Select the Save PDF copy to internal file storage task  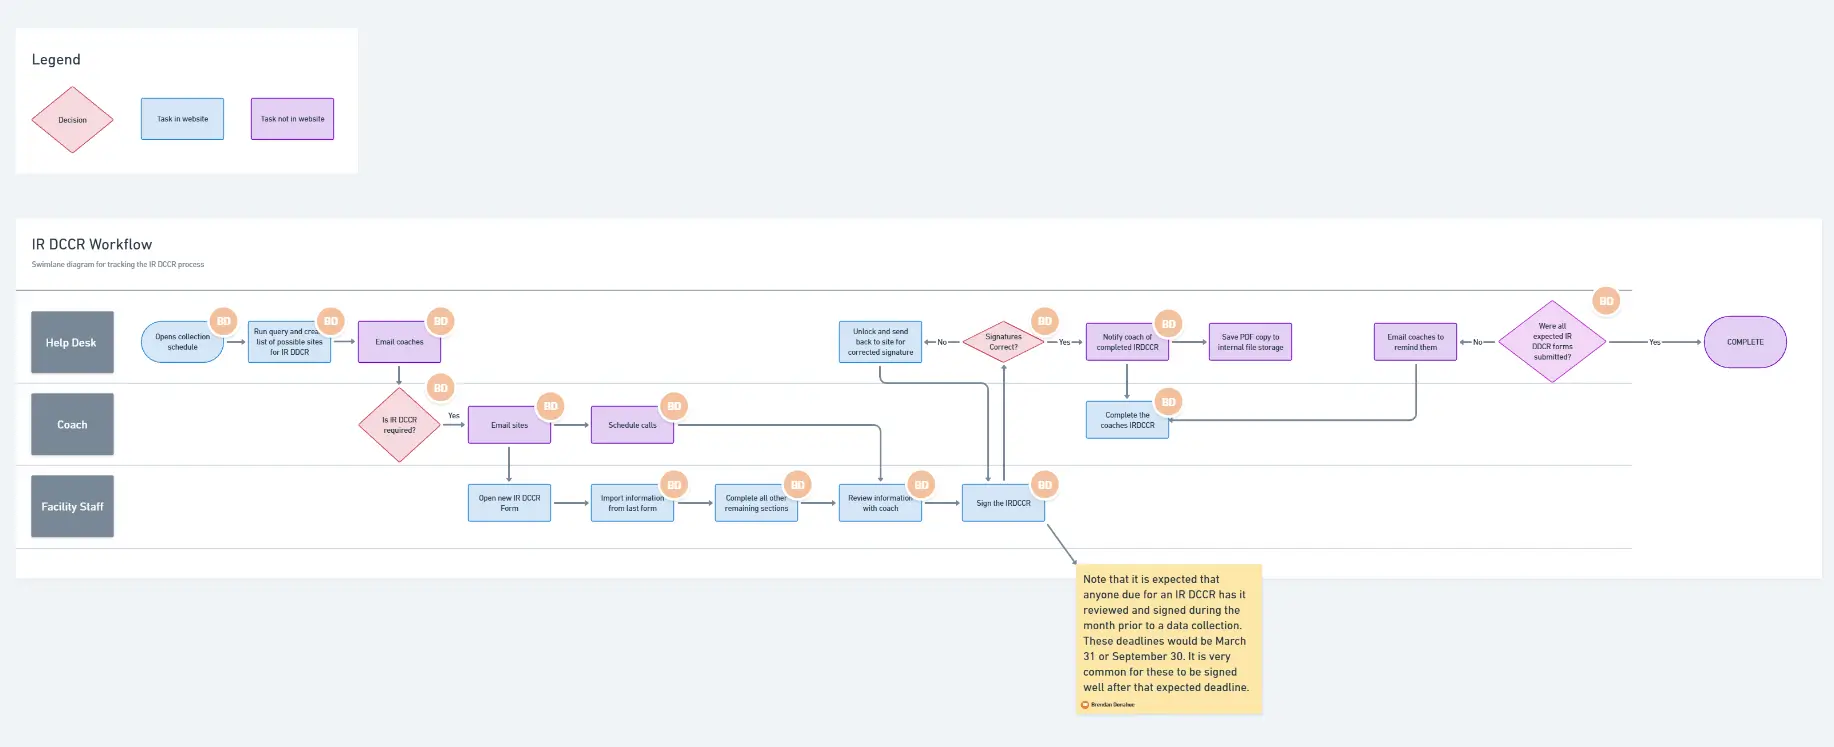pyautogui.click(x=1250, y=342)
